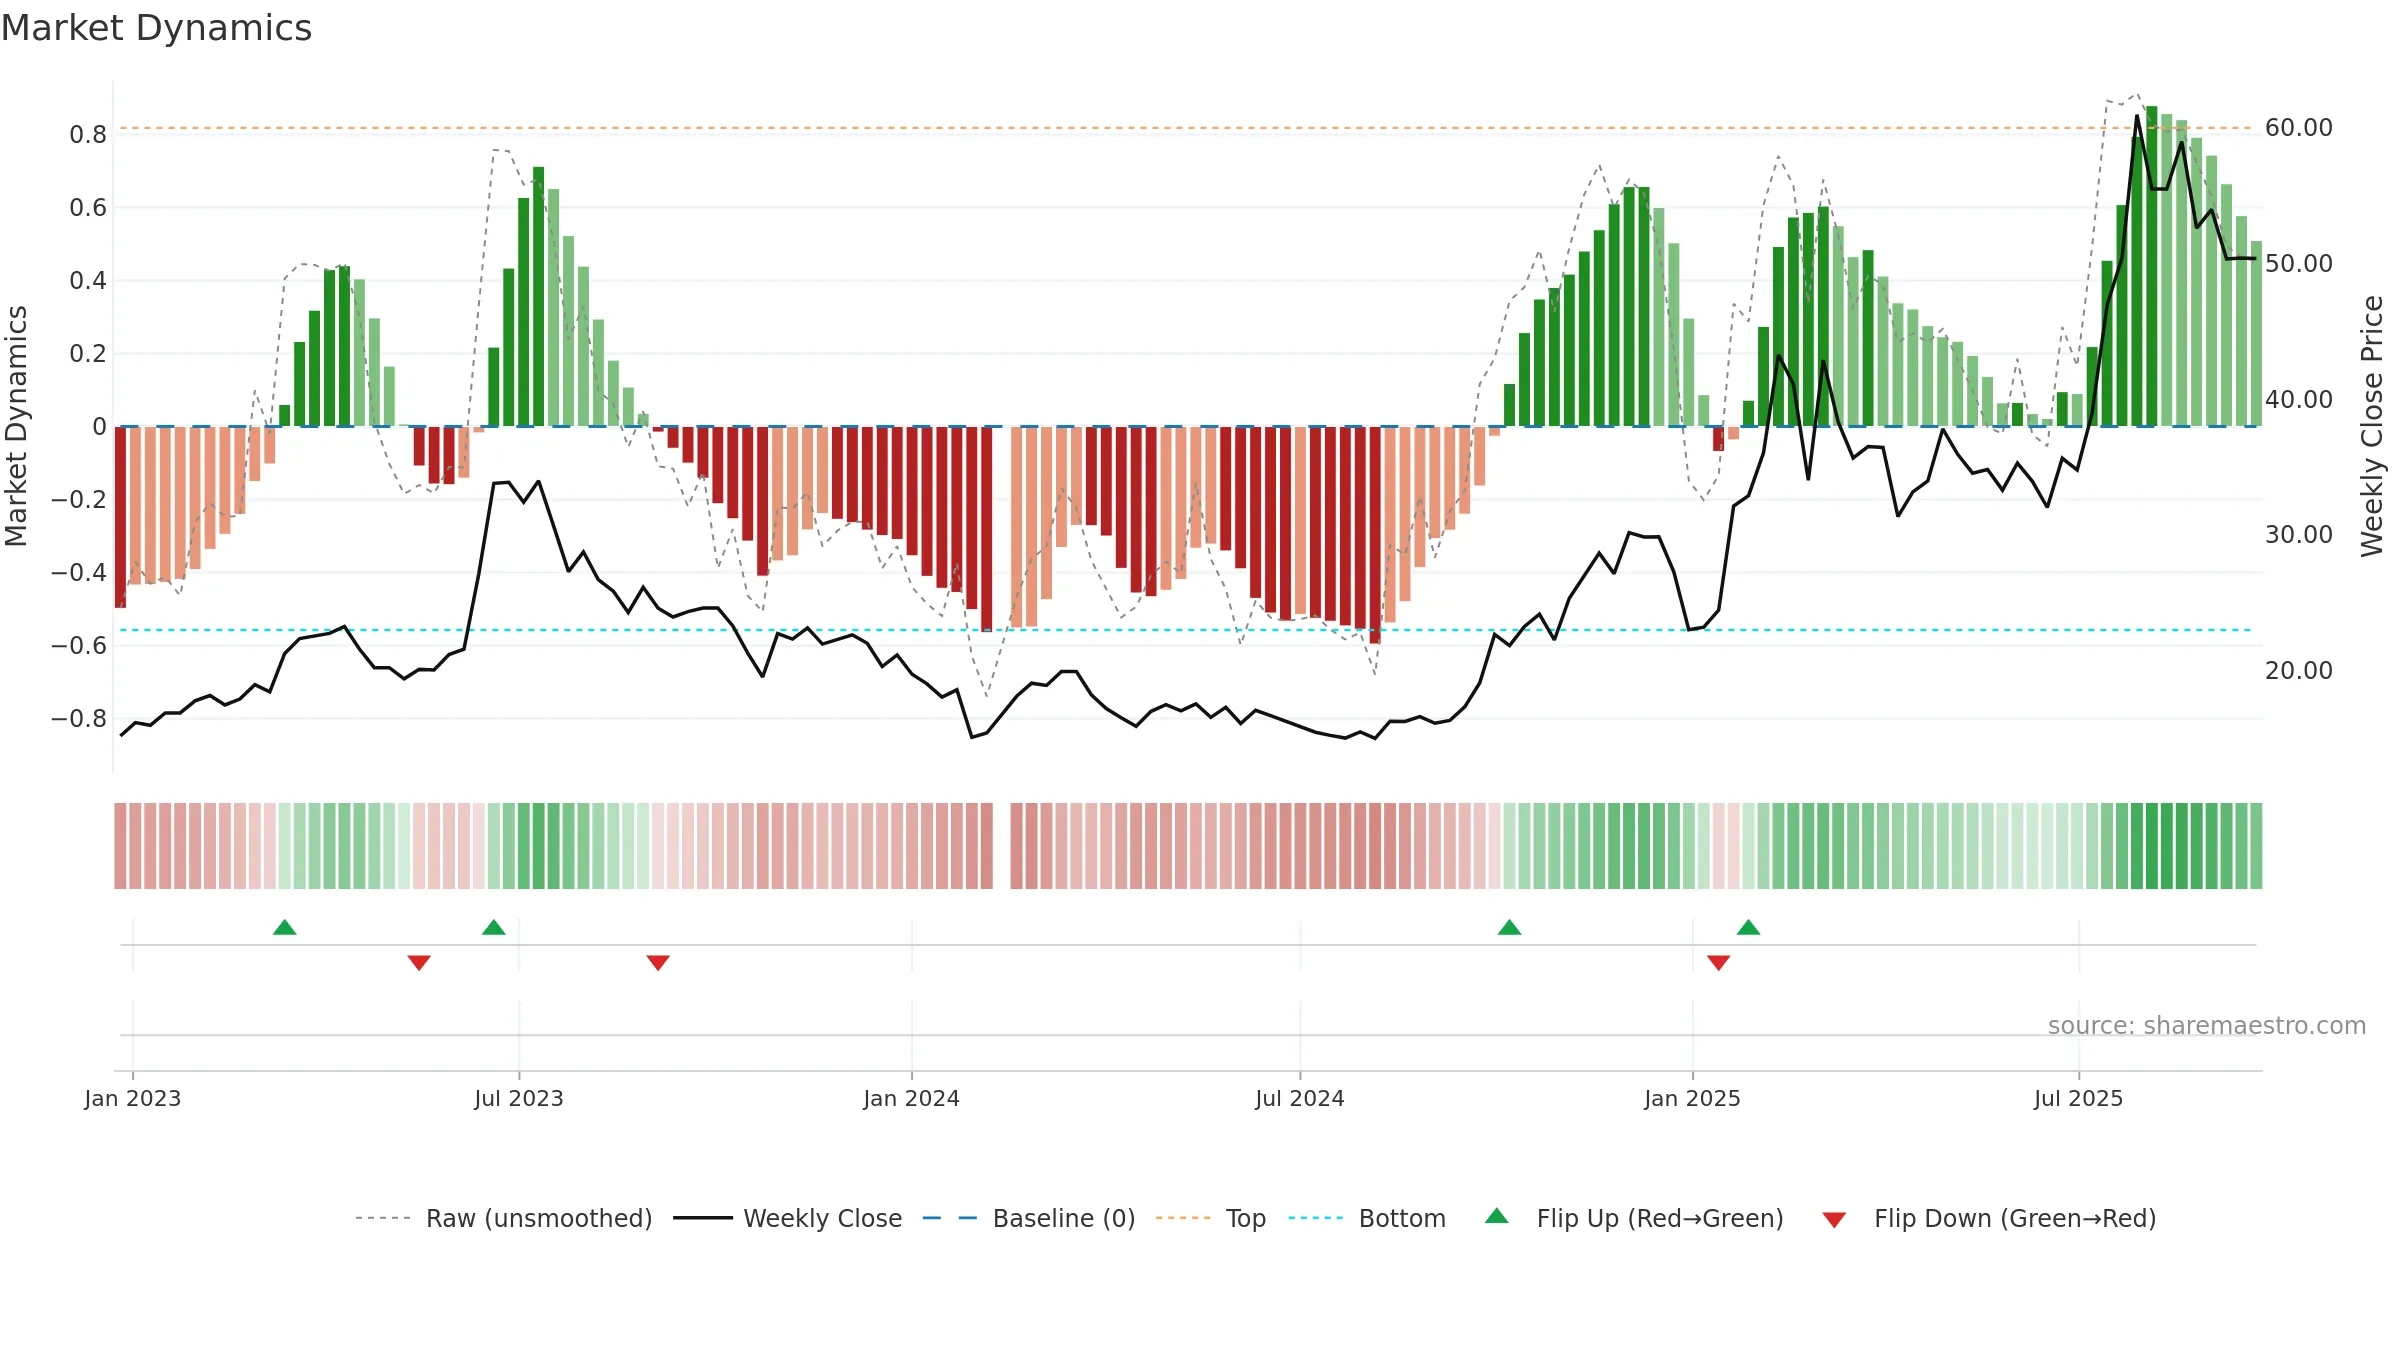Click the flip-down marker at Jan 2025

tap(1719, 963)
